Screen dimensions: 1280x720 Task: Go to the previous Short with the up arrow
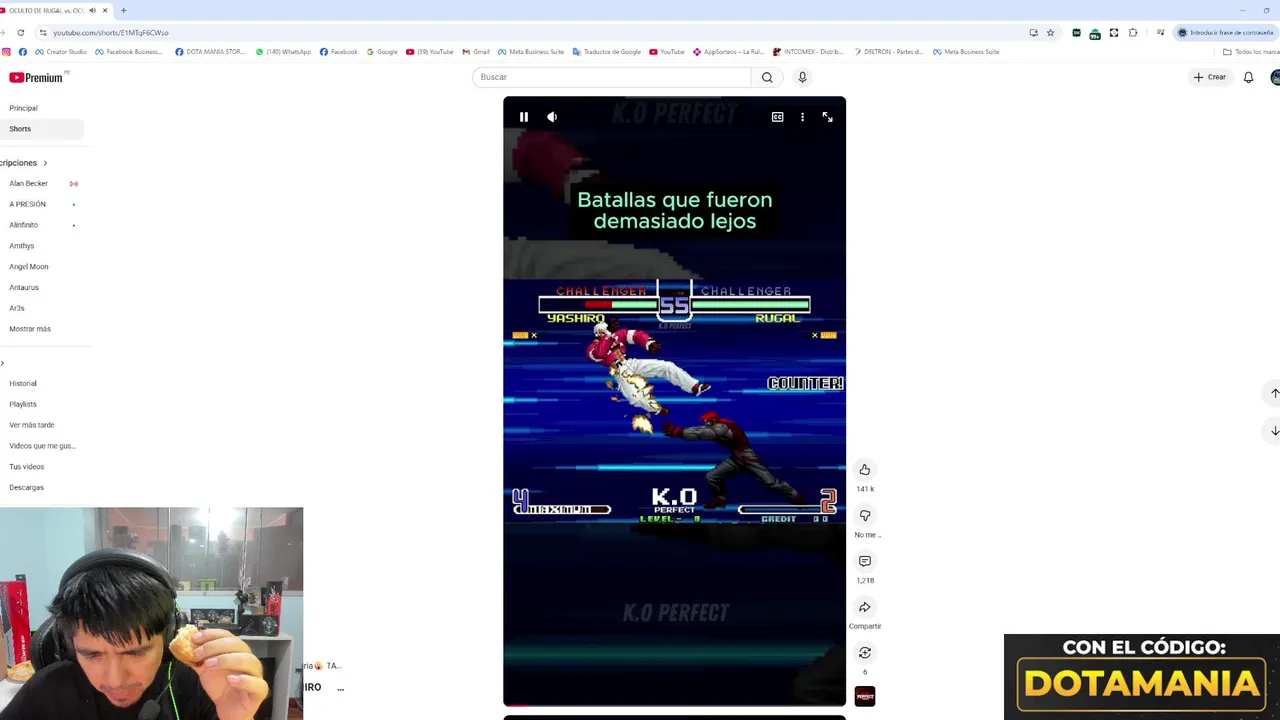[x=1274, y=393]
